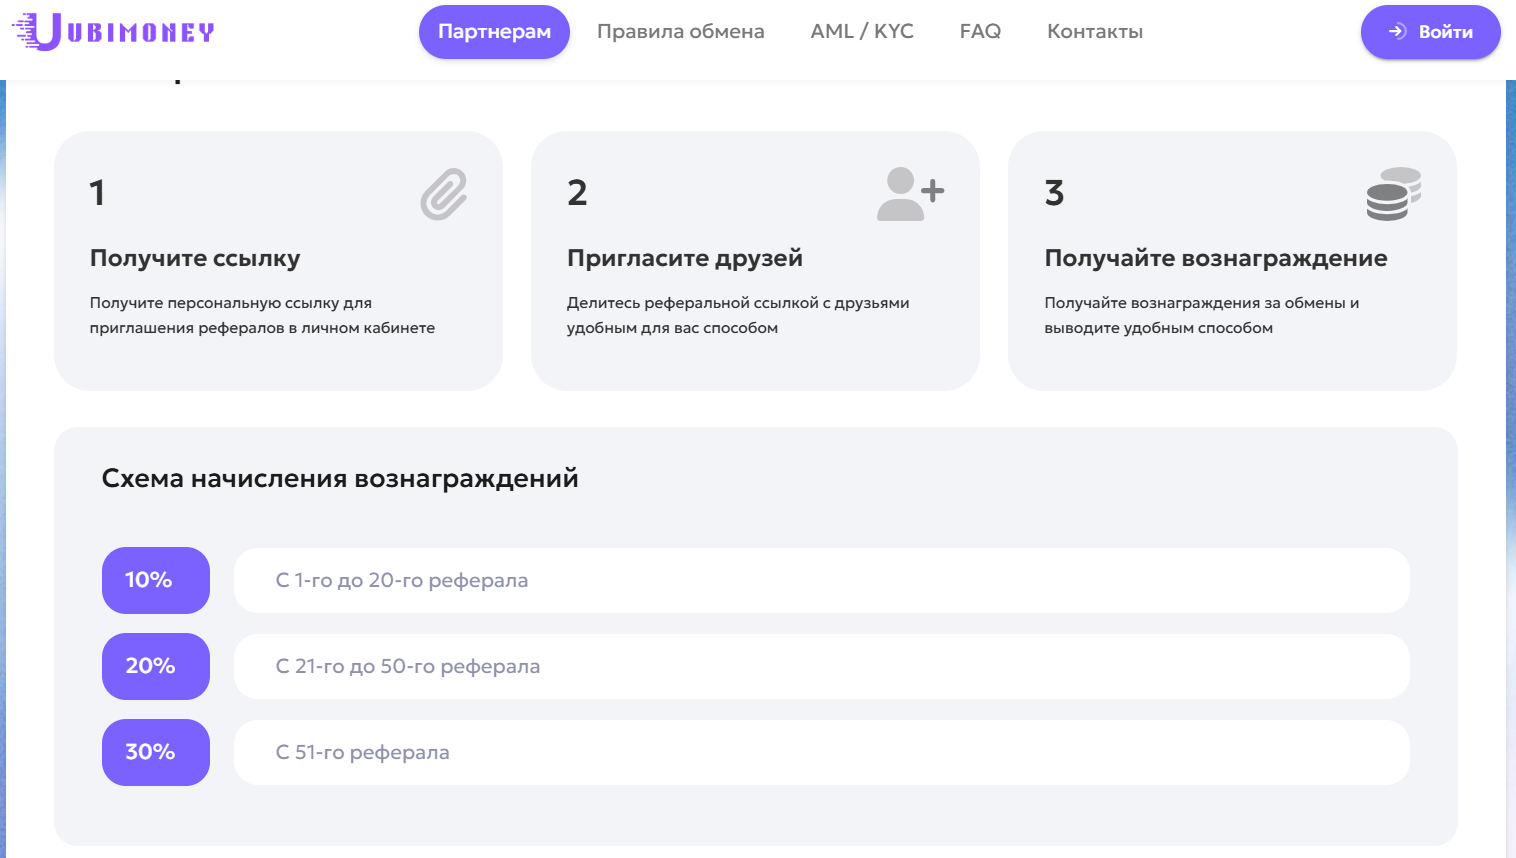Click the heading 'Схема начисления вознаграждений'
This screenshot has width=1516, height=858.
pos(340,478)
